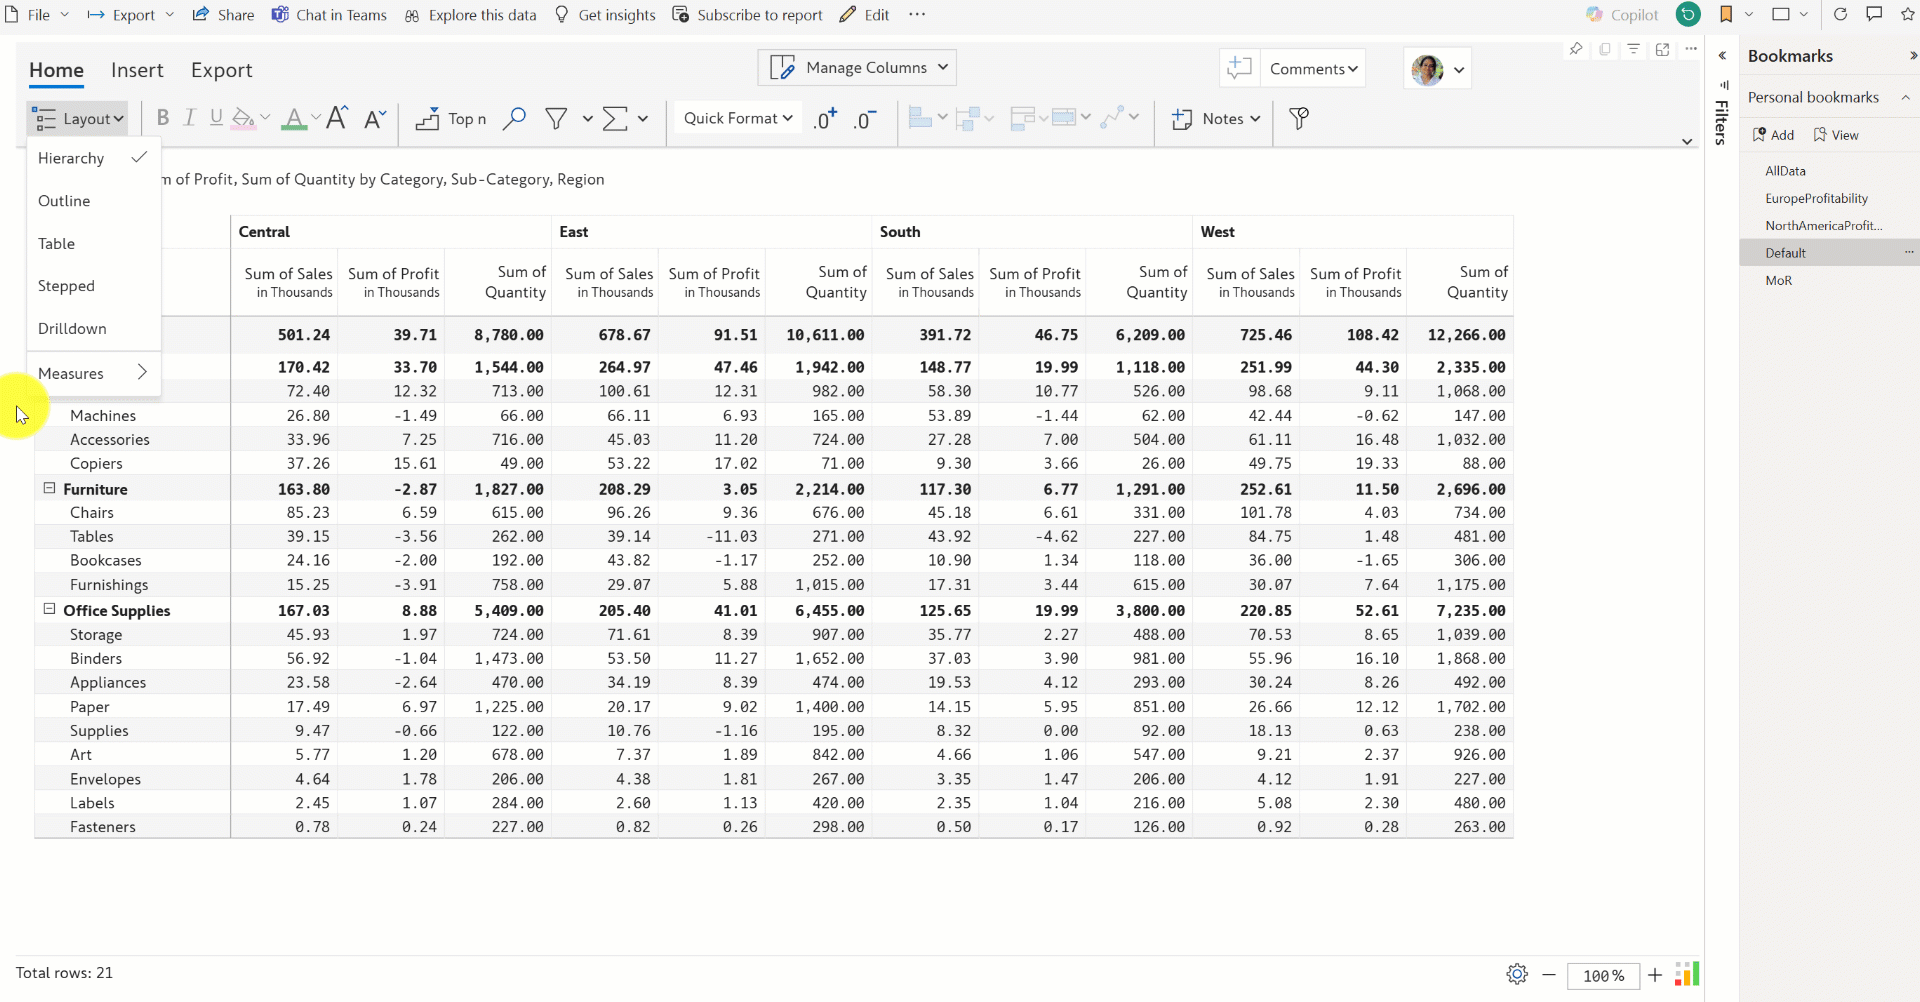The width and height of the screenshot is (1920, 1002).
Task: Open the EuropeProfitability bookmark
Action: point(1816,198)
